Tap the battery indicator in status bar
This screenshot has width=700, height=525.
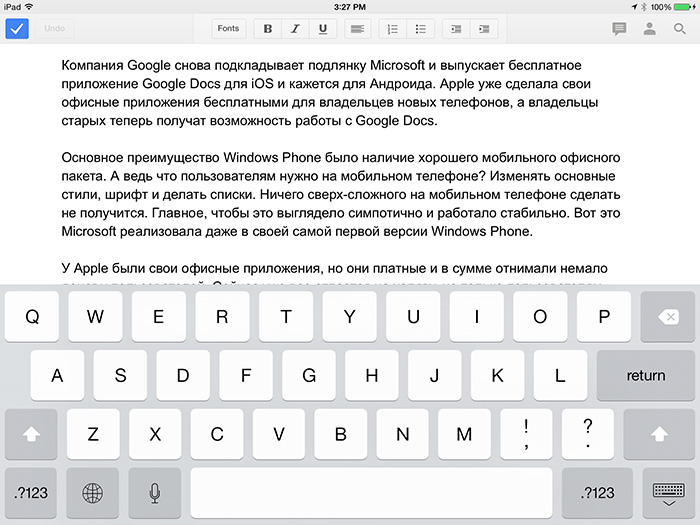pos(683,7)
